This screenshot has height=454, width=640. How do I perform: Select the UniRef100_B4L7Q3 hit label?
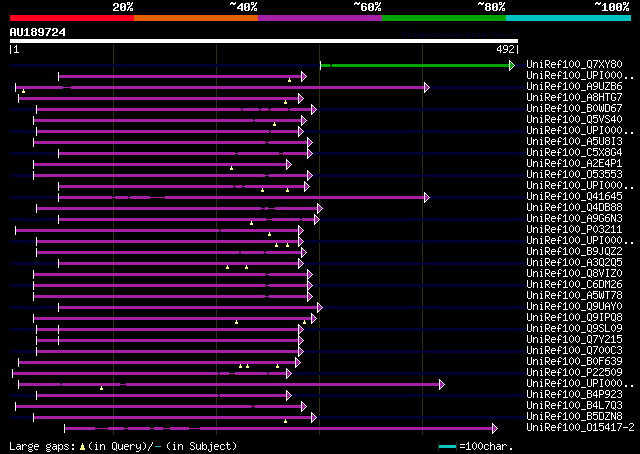[x=574, y=405]
